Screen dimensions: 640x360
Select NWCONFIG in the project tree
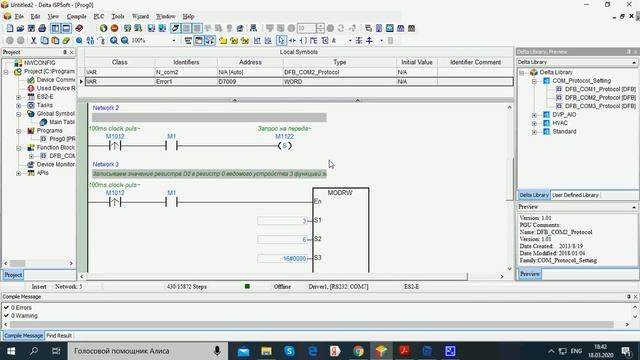tap(39, 63)
